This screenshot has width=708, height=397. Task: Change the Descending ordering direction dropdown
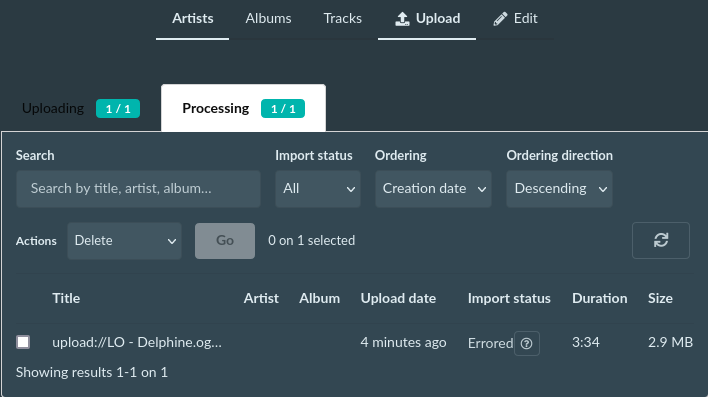click(x=559, y=189)
